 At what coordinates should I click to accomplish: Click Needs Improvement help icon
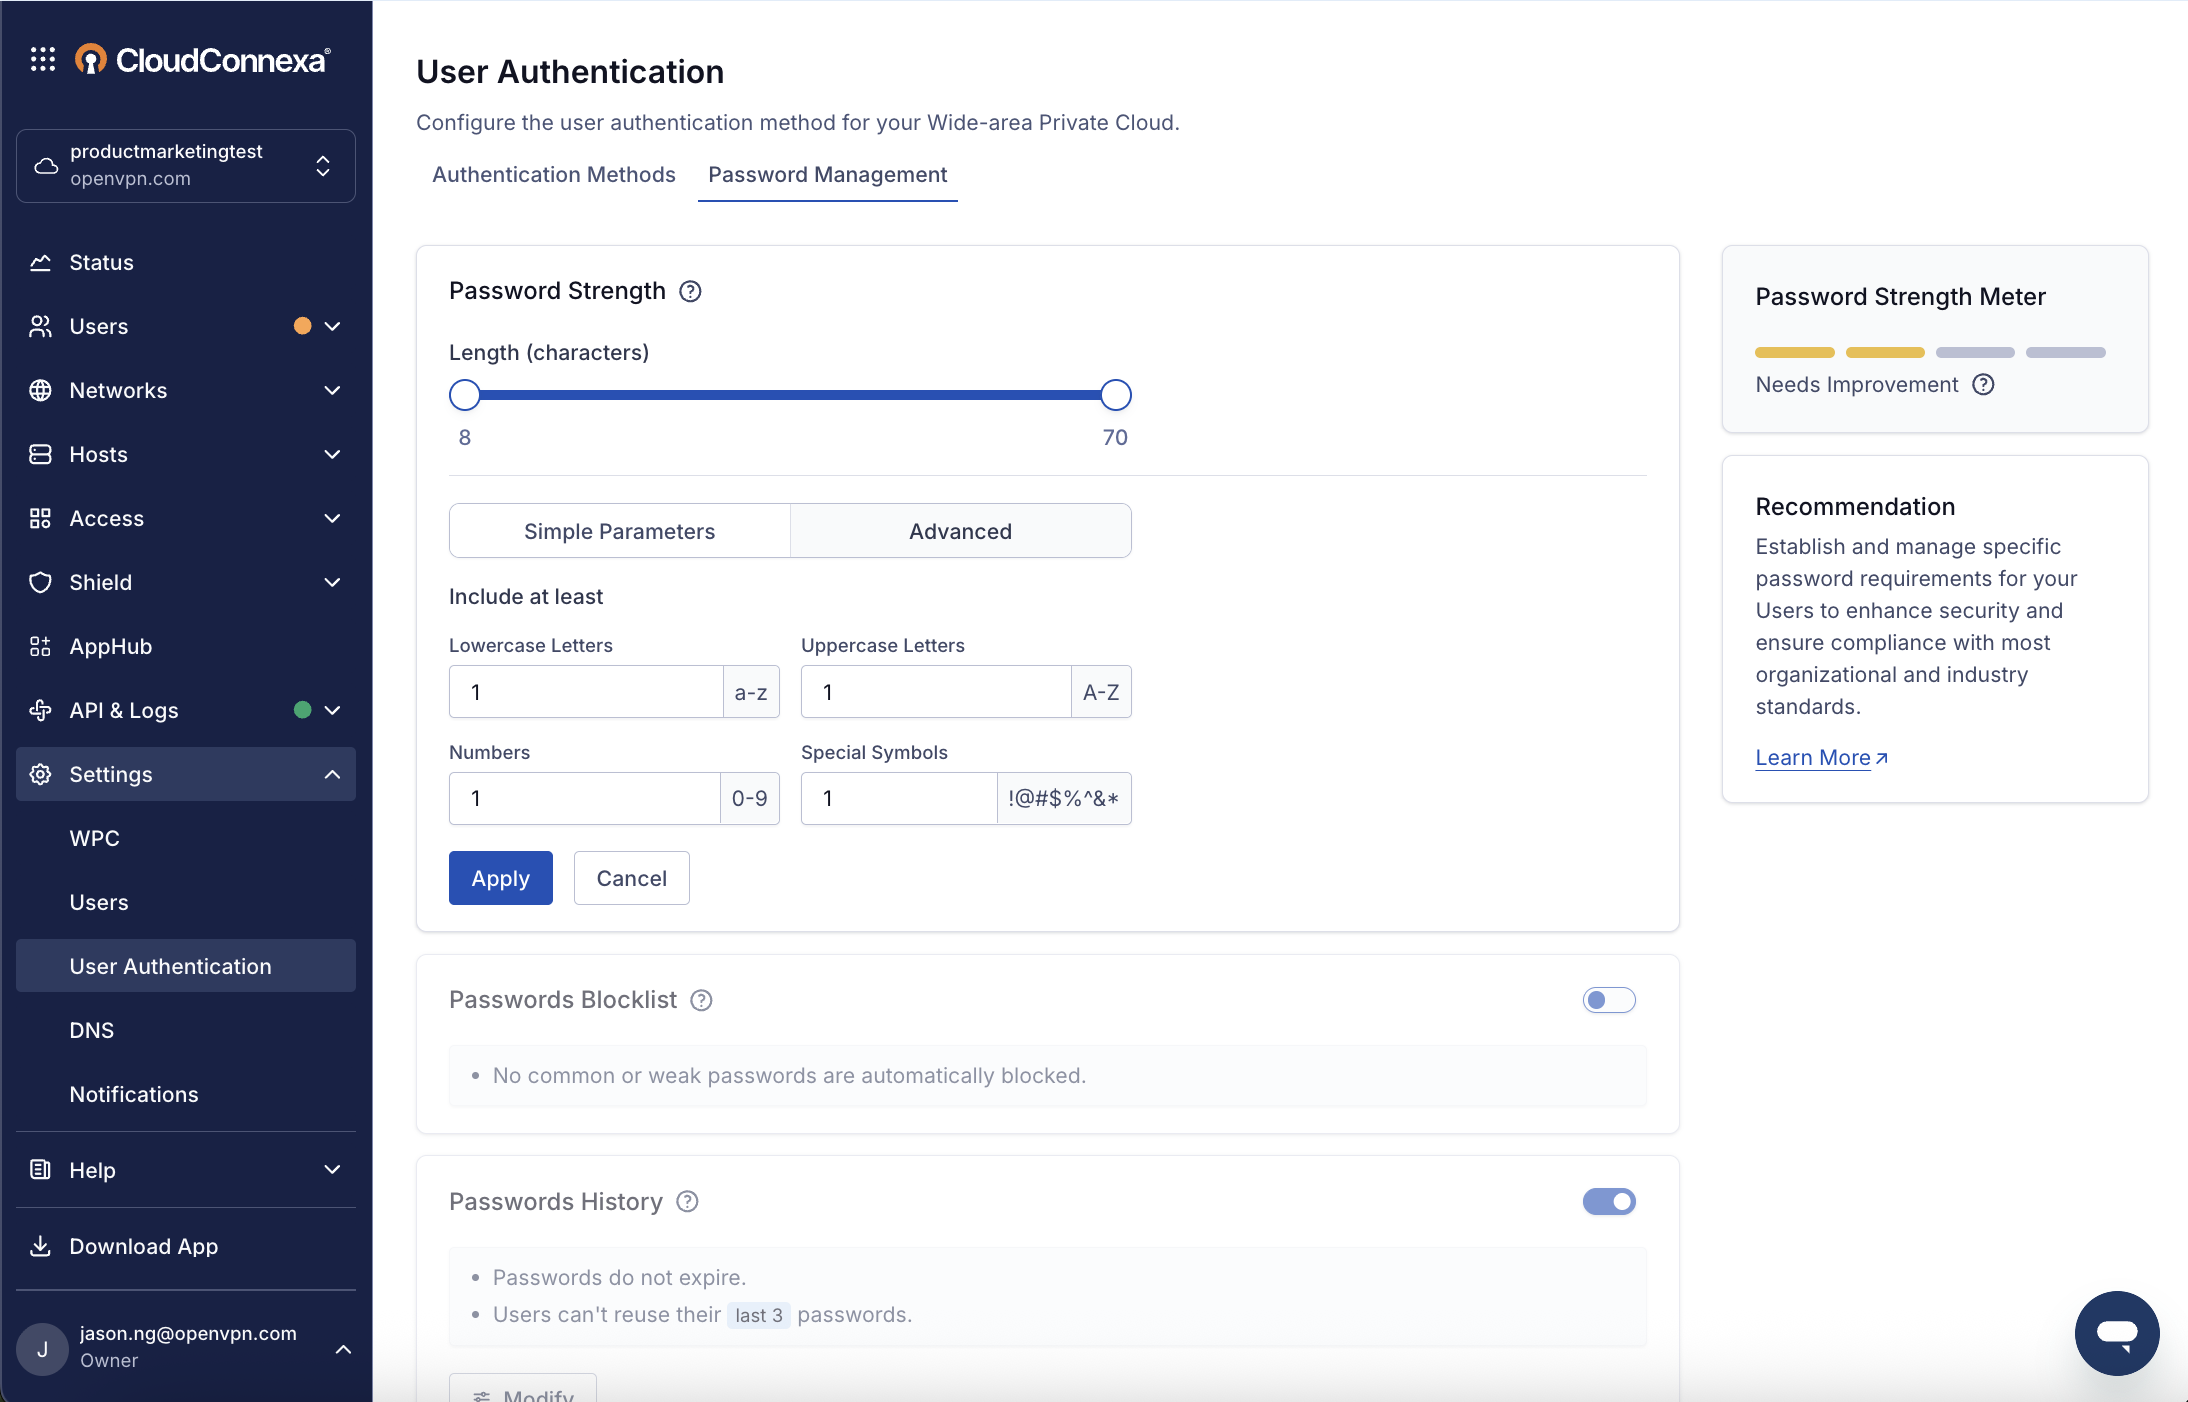pos(1983,385)
